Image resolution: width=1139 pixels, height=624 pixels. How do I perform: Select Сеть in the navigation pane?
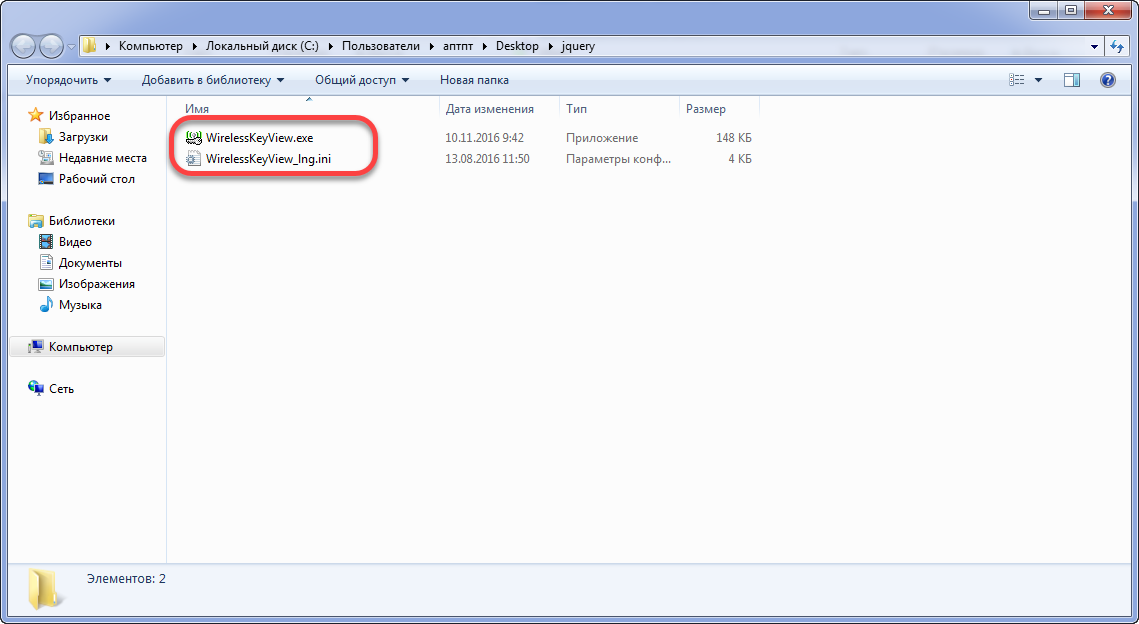61,389
